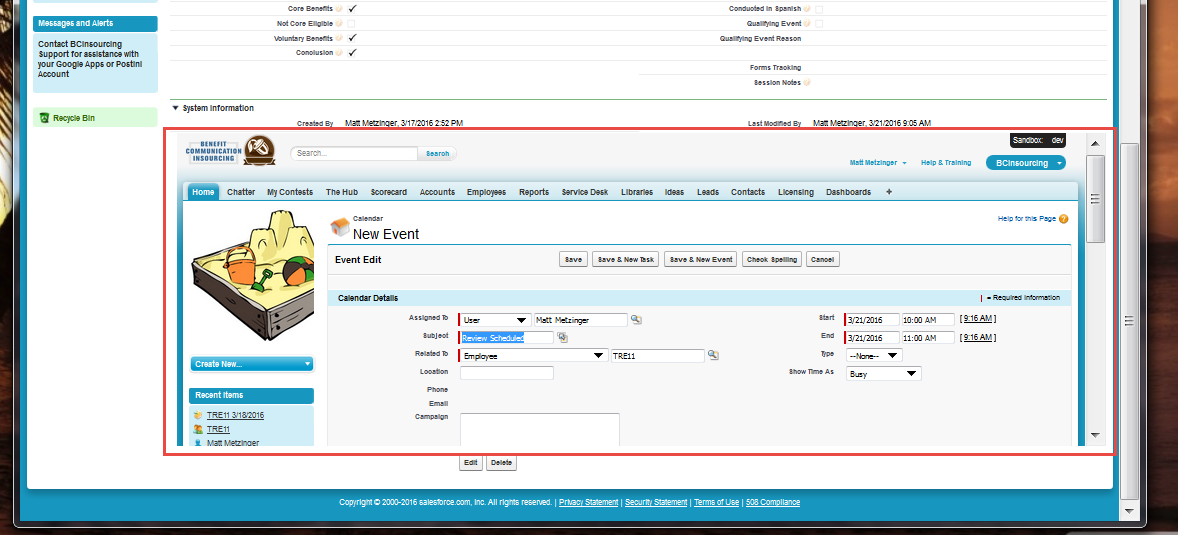Click the Location input field
1178x535 pixels.
pos(507,373)
